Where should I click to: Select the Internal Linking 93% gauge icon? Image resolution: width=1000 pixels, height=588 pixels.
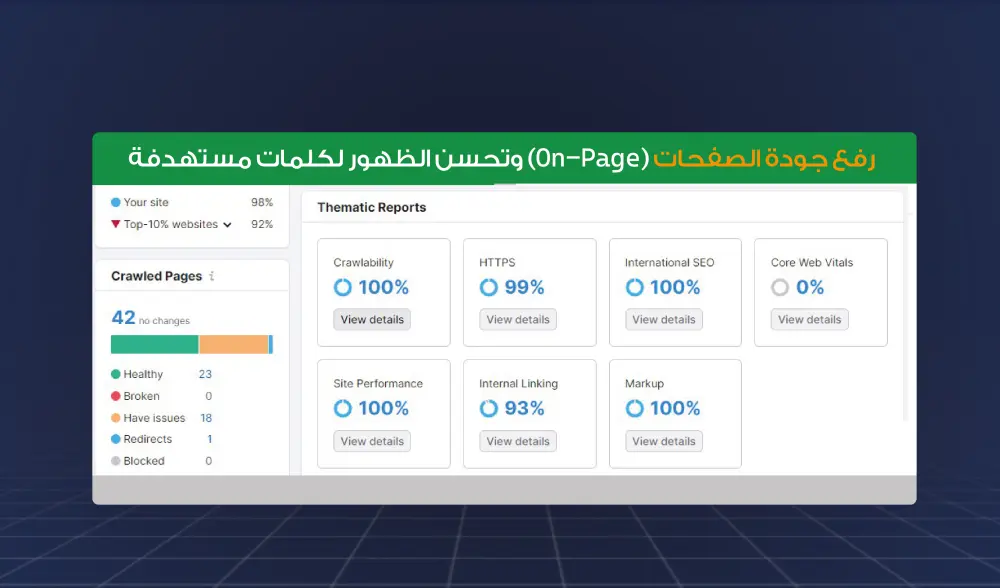tap(489, 408)
